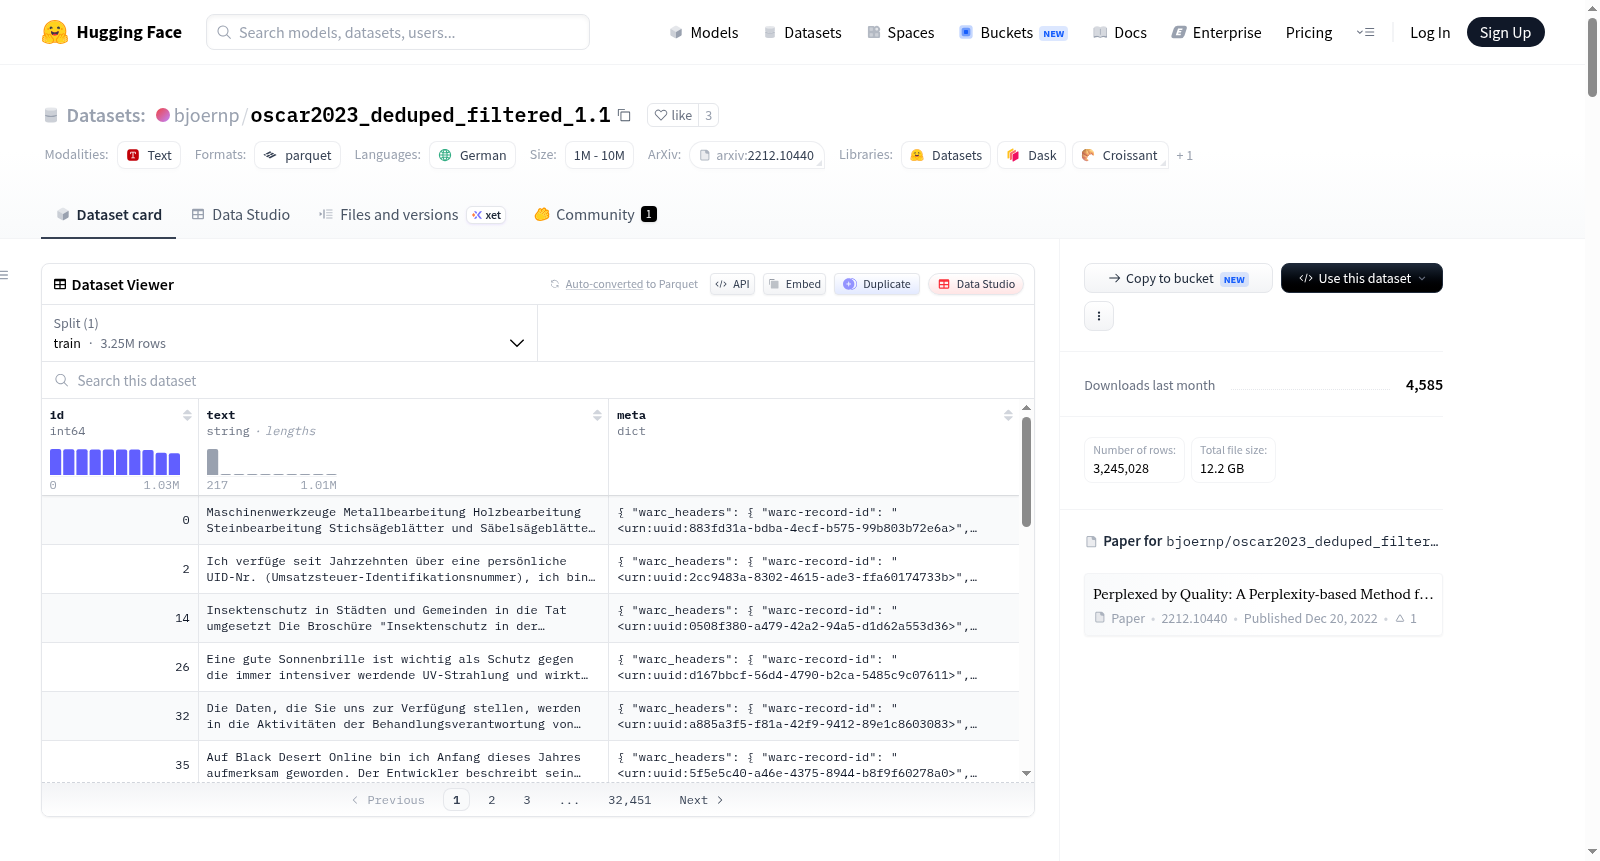
Task: Click the Text modality tag
Action: [x=149, y=155]
